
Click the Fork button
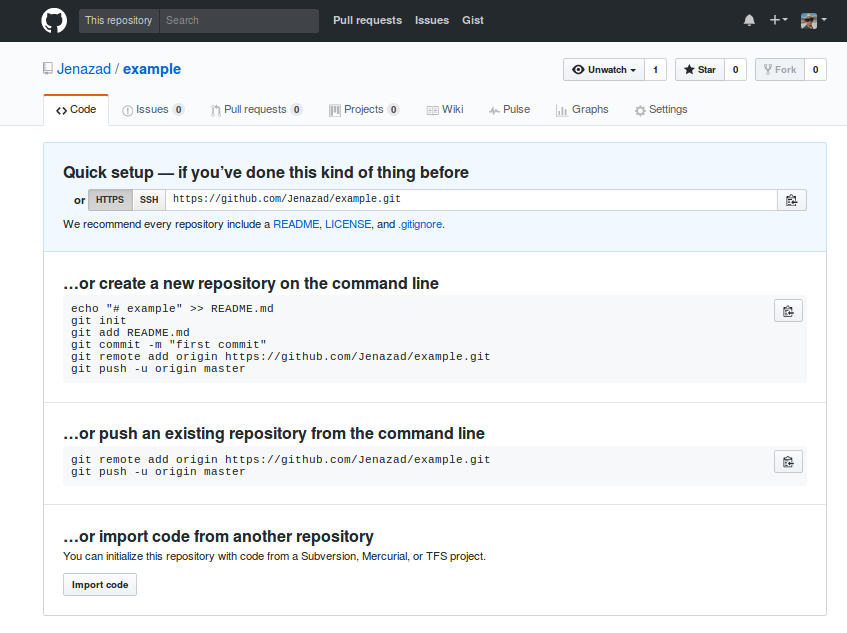(x=779, y=70)
